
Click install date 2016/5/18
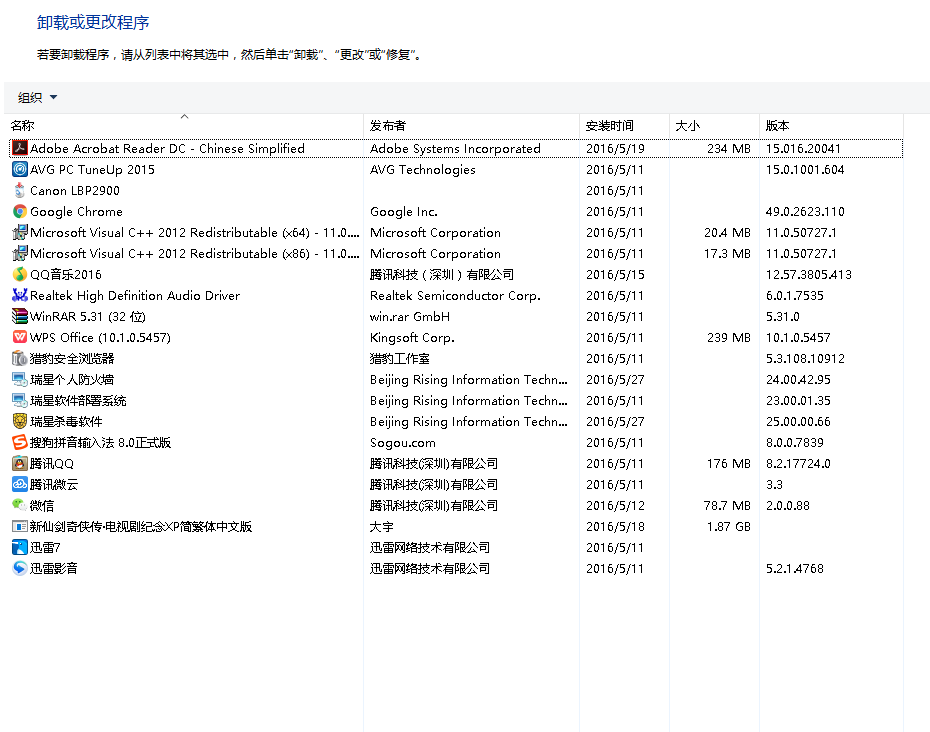point(615,527)
